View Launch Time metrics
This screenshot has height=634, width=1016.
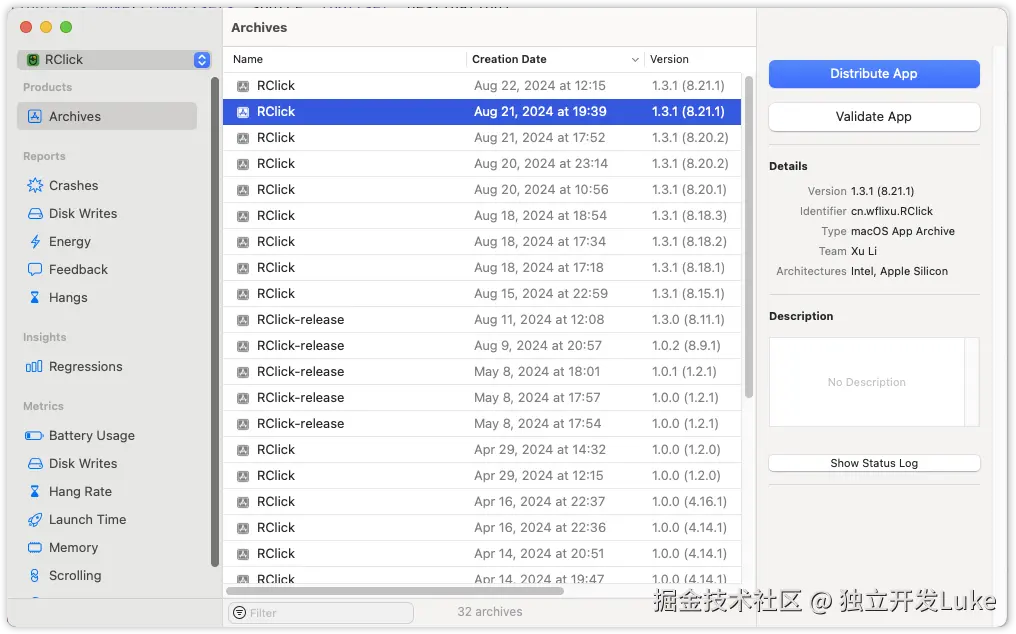(x=87, y=519)
